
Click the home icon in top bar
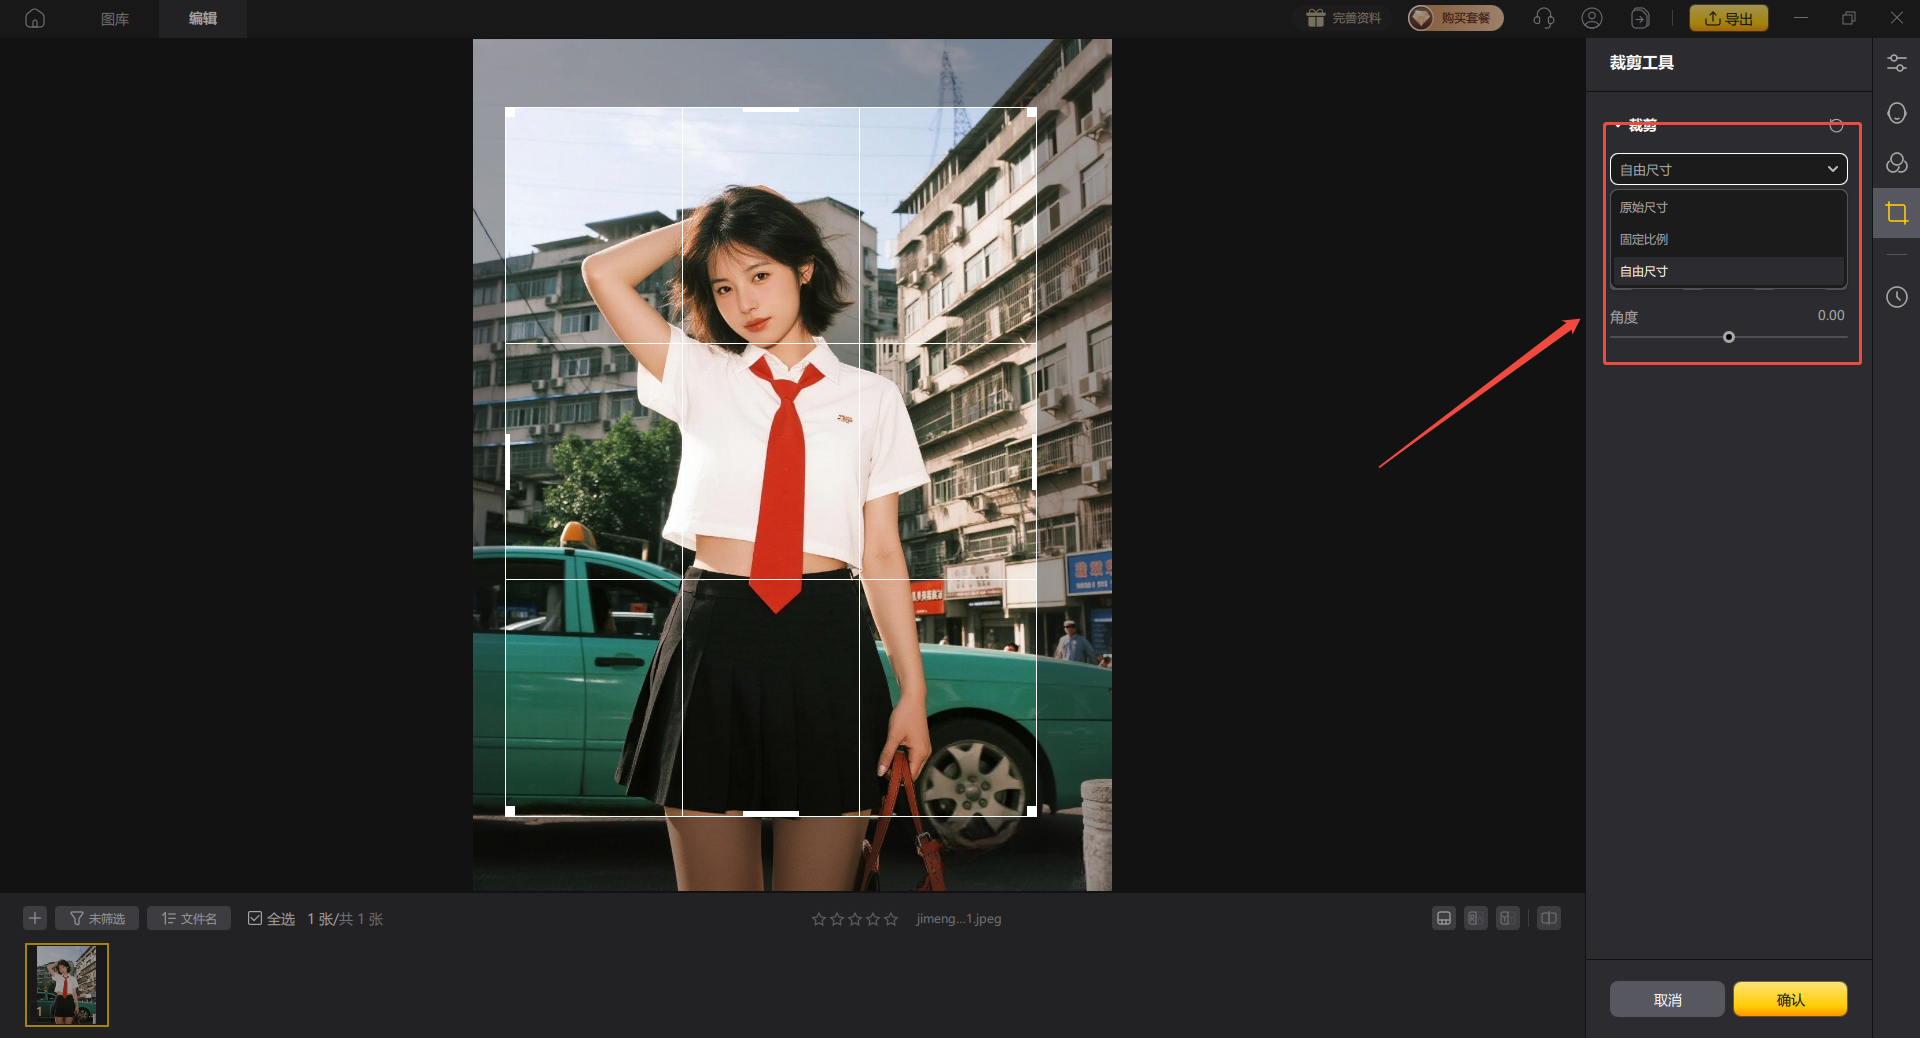(35, 18)
